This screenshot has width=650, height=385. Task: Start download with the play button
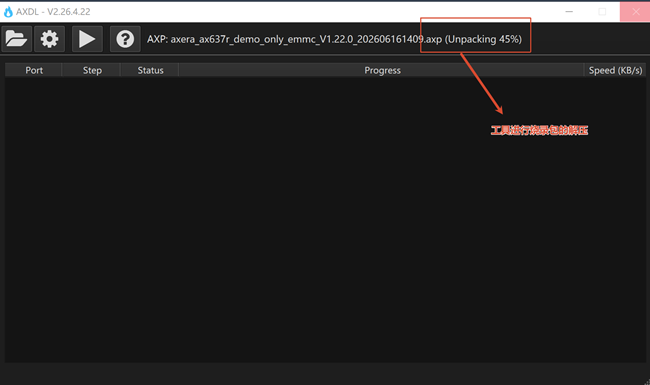point(87,39)
